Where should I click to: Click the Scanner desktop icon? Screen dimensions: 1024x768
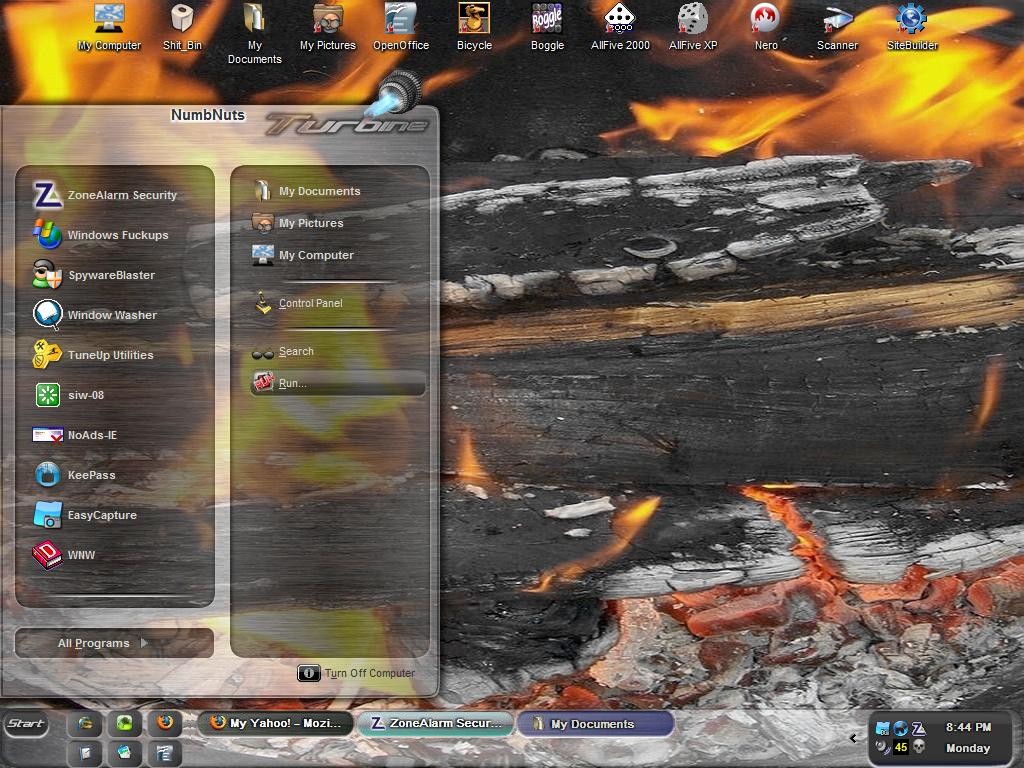point(837,27)
